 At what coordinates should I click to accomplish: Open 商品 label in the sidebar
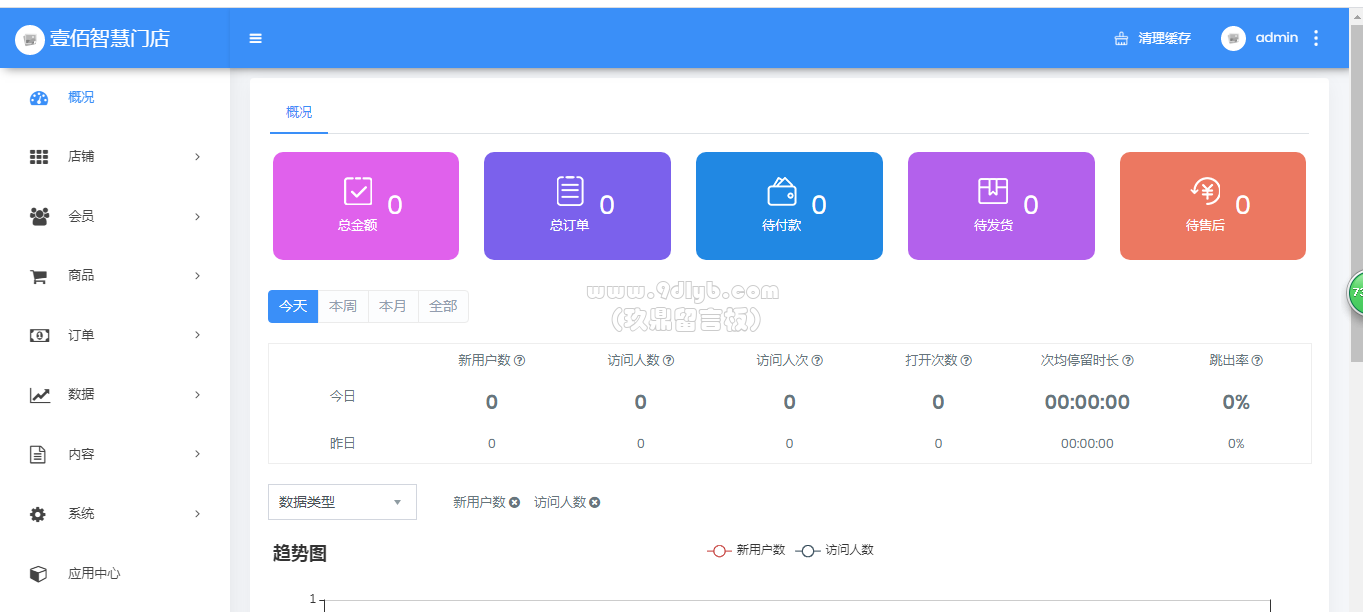tap(81, 275)
